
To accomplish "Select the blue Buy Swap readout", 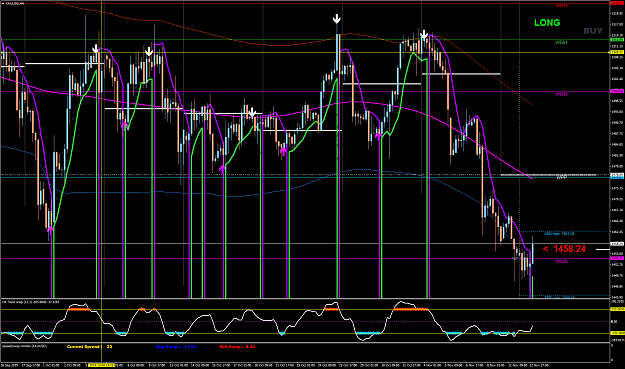I will 176,347.
